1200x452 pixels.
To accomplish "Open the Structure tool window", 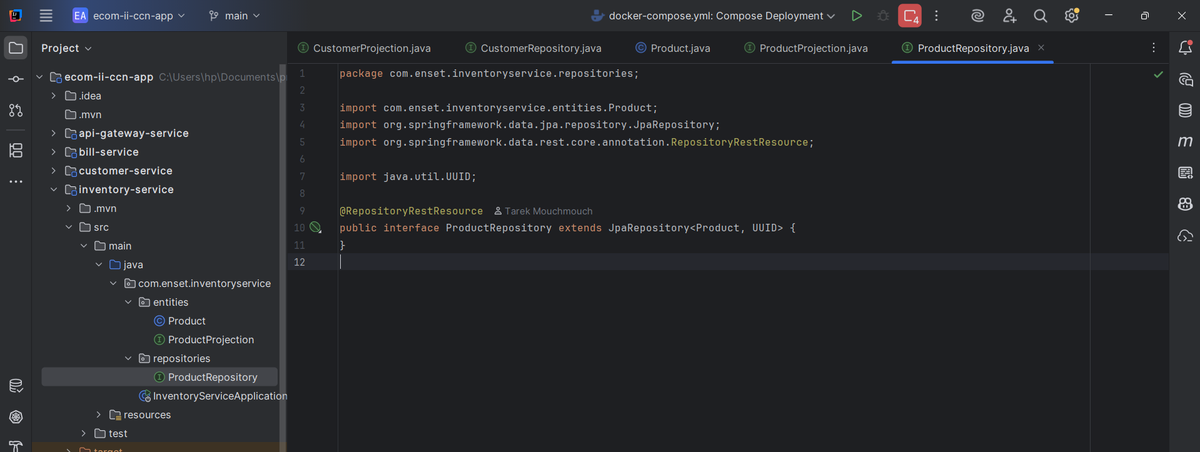I will (15, 150).
